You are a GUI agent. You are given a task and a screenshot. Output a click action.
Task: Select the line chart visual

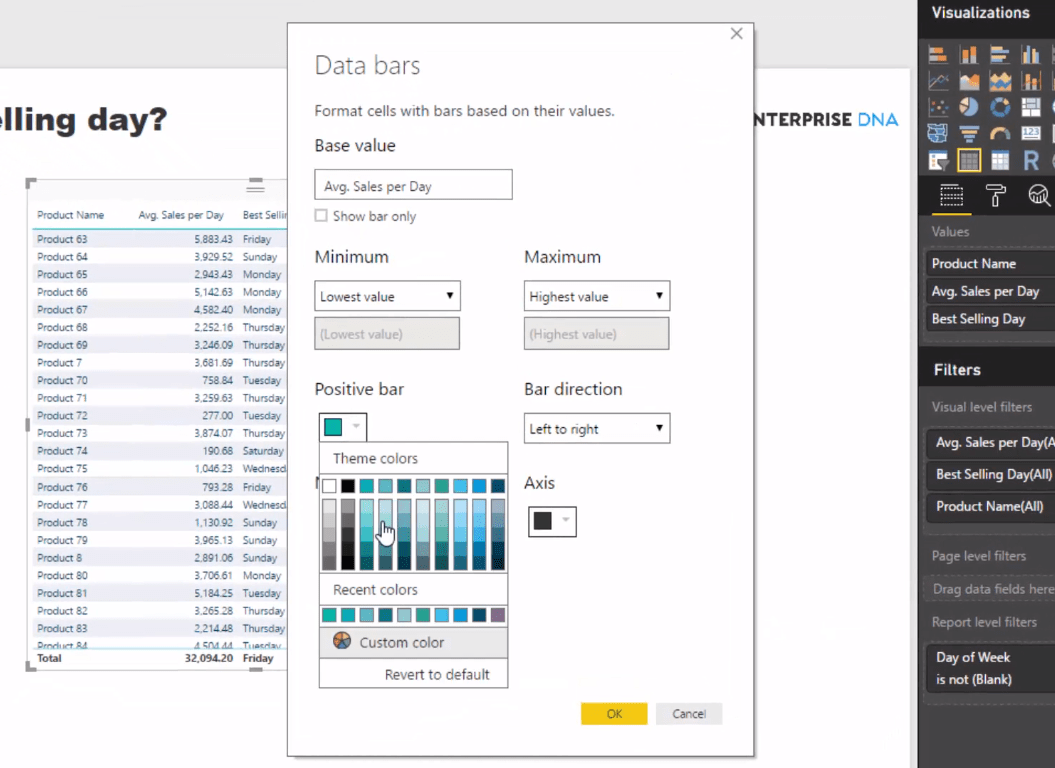click(938, 81)
